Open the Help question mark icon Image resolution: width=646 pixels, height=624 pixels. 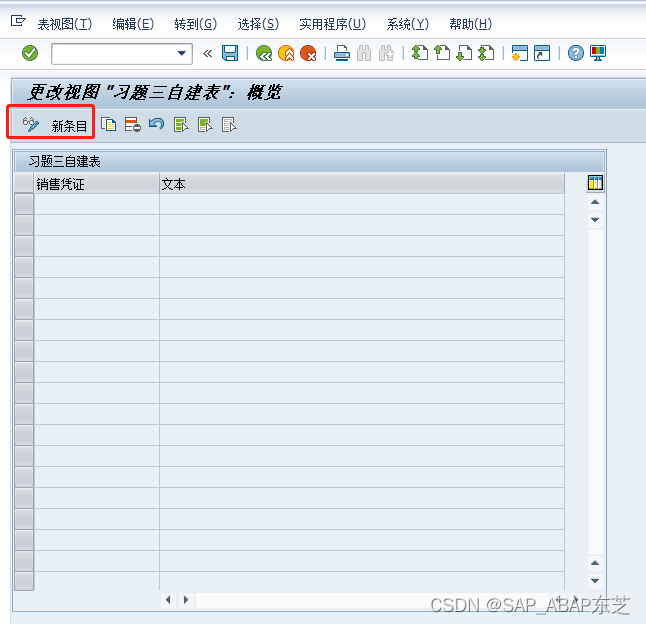576,53
